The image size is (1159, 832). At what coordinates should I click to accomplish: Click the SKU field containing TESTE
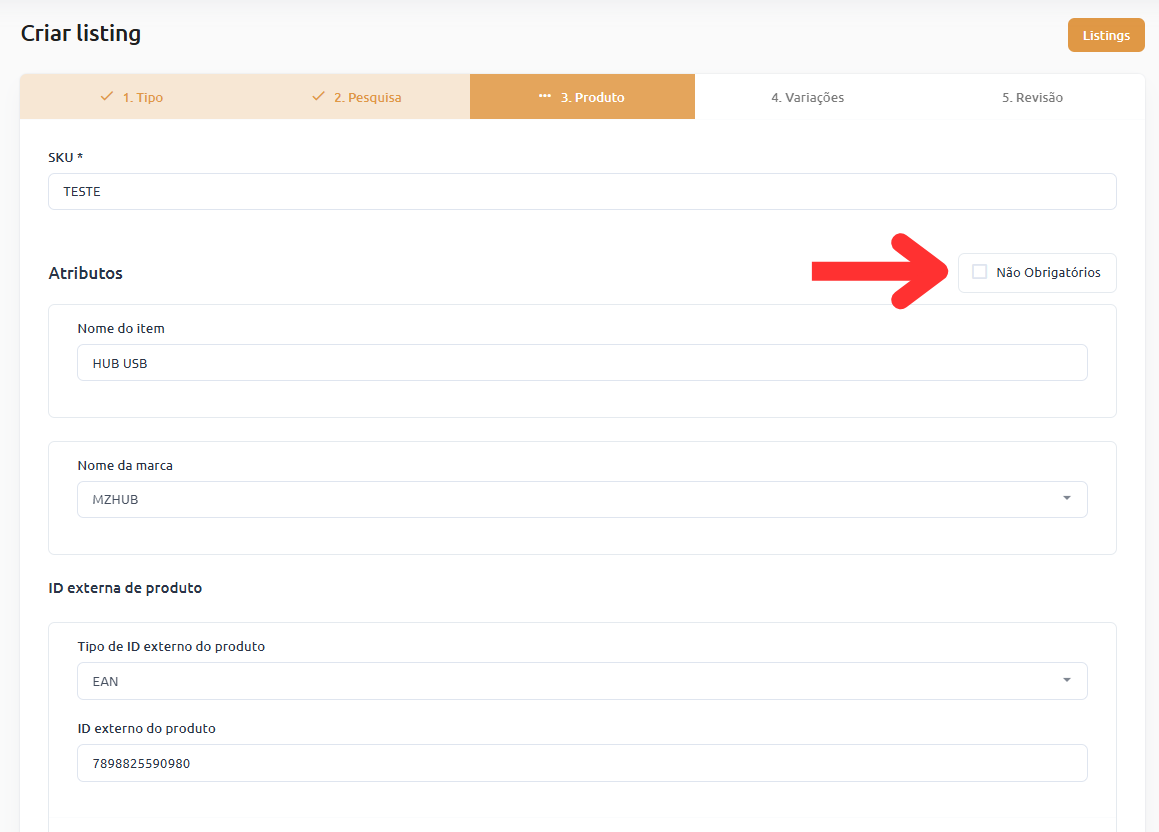tap(581, 192)
